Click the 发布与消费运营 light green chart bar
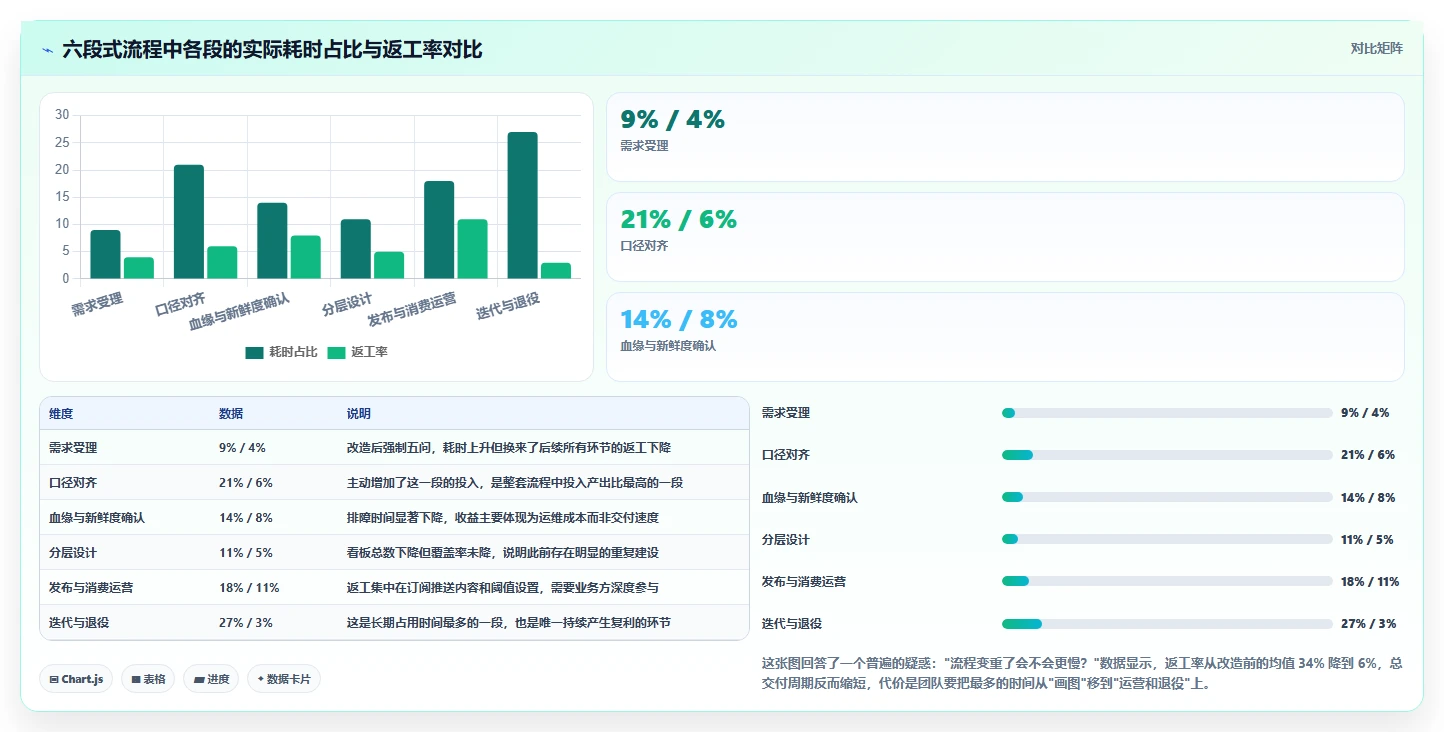The height and width of the screenshot is (732, 1444). click(472, 248)
